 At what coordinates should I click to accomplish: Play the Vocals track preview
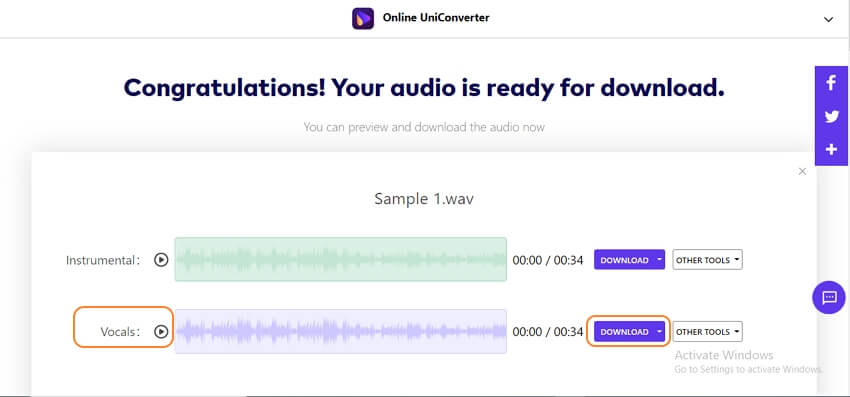click(161, 331)
